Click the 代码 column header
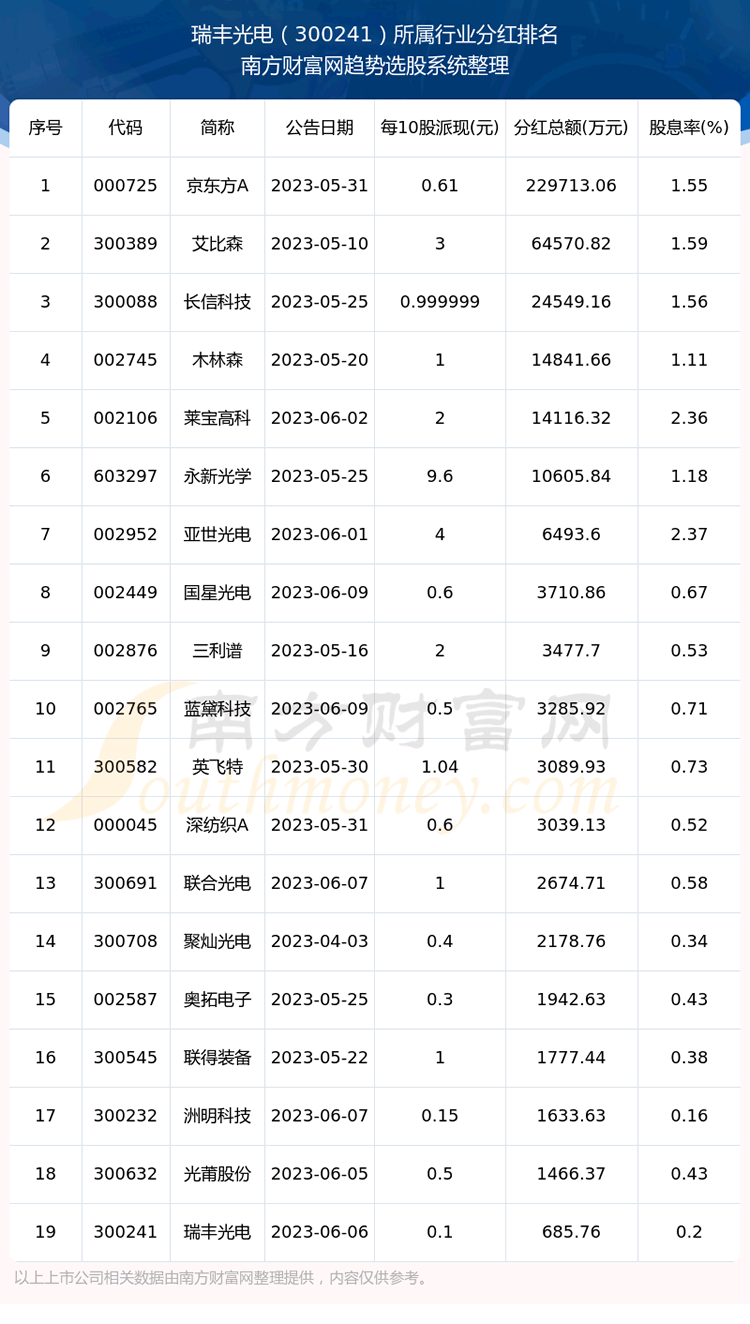750x1324 pixels. [x=125, y=128]
